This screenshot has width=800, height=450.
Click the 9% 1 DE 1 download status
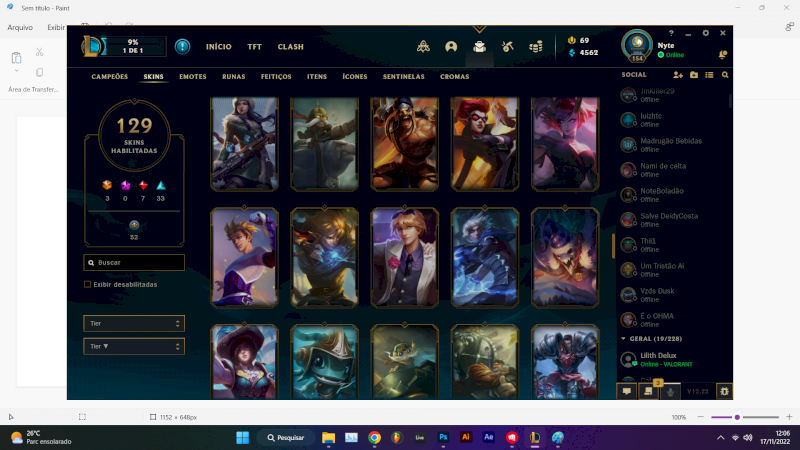[133, 46]
